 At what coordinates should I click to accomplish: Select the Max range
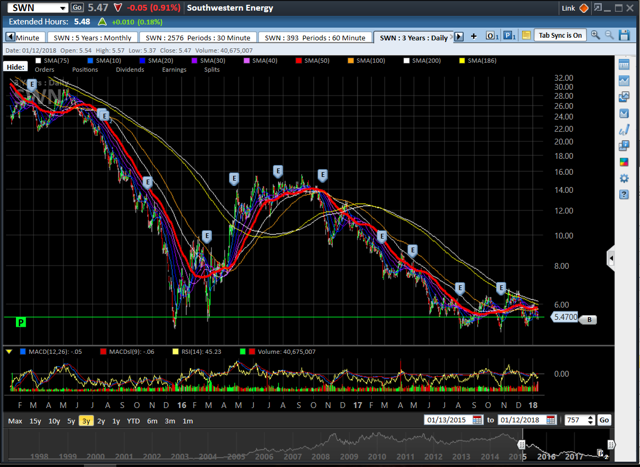(x=15, y=421)
